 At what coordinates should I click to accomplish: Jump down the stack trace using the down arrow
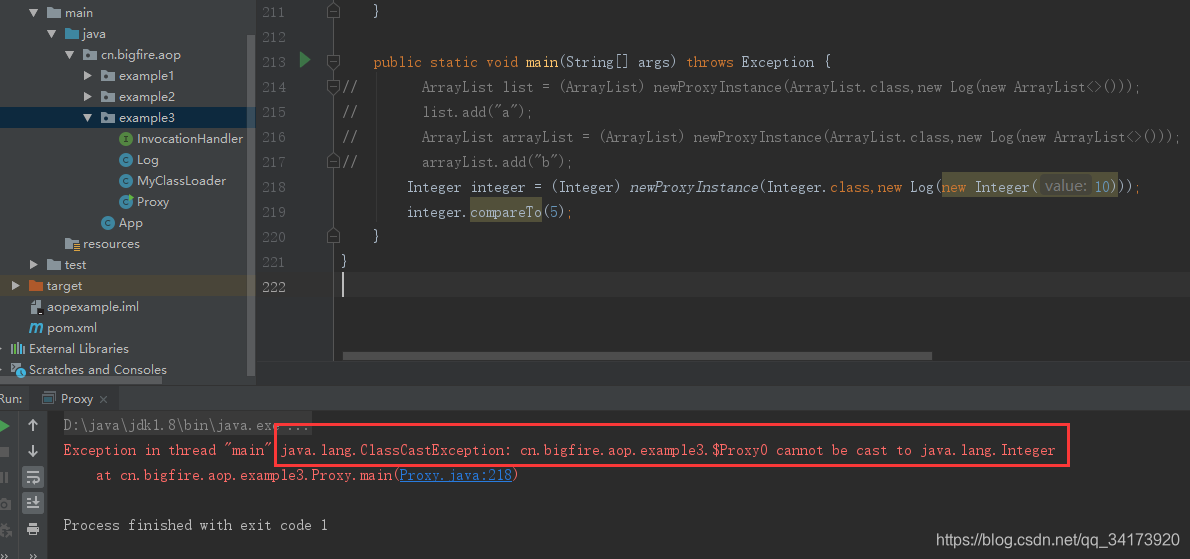pyautogui.click(x=33, y=451)
